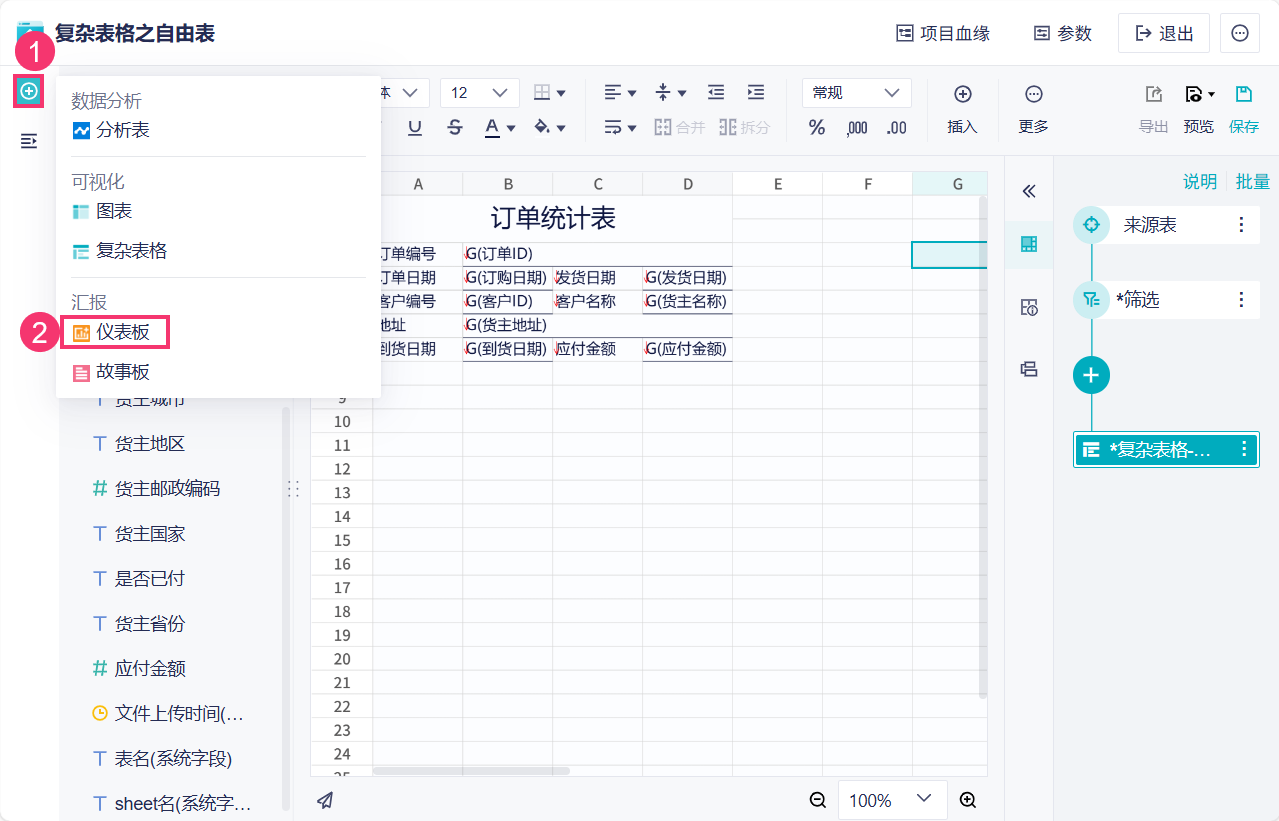Open 项目血缘 project lineage
This screenshot has width=1279, height=821.
(x=943, y=33)
